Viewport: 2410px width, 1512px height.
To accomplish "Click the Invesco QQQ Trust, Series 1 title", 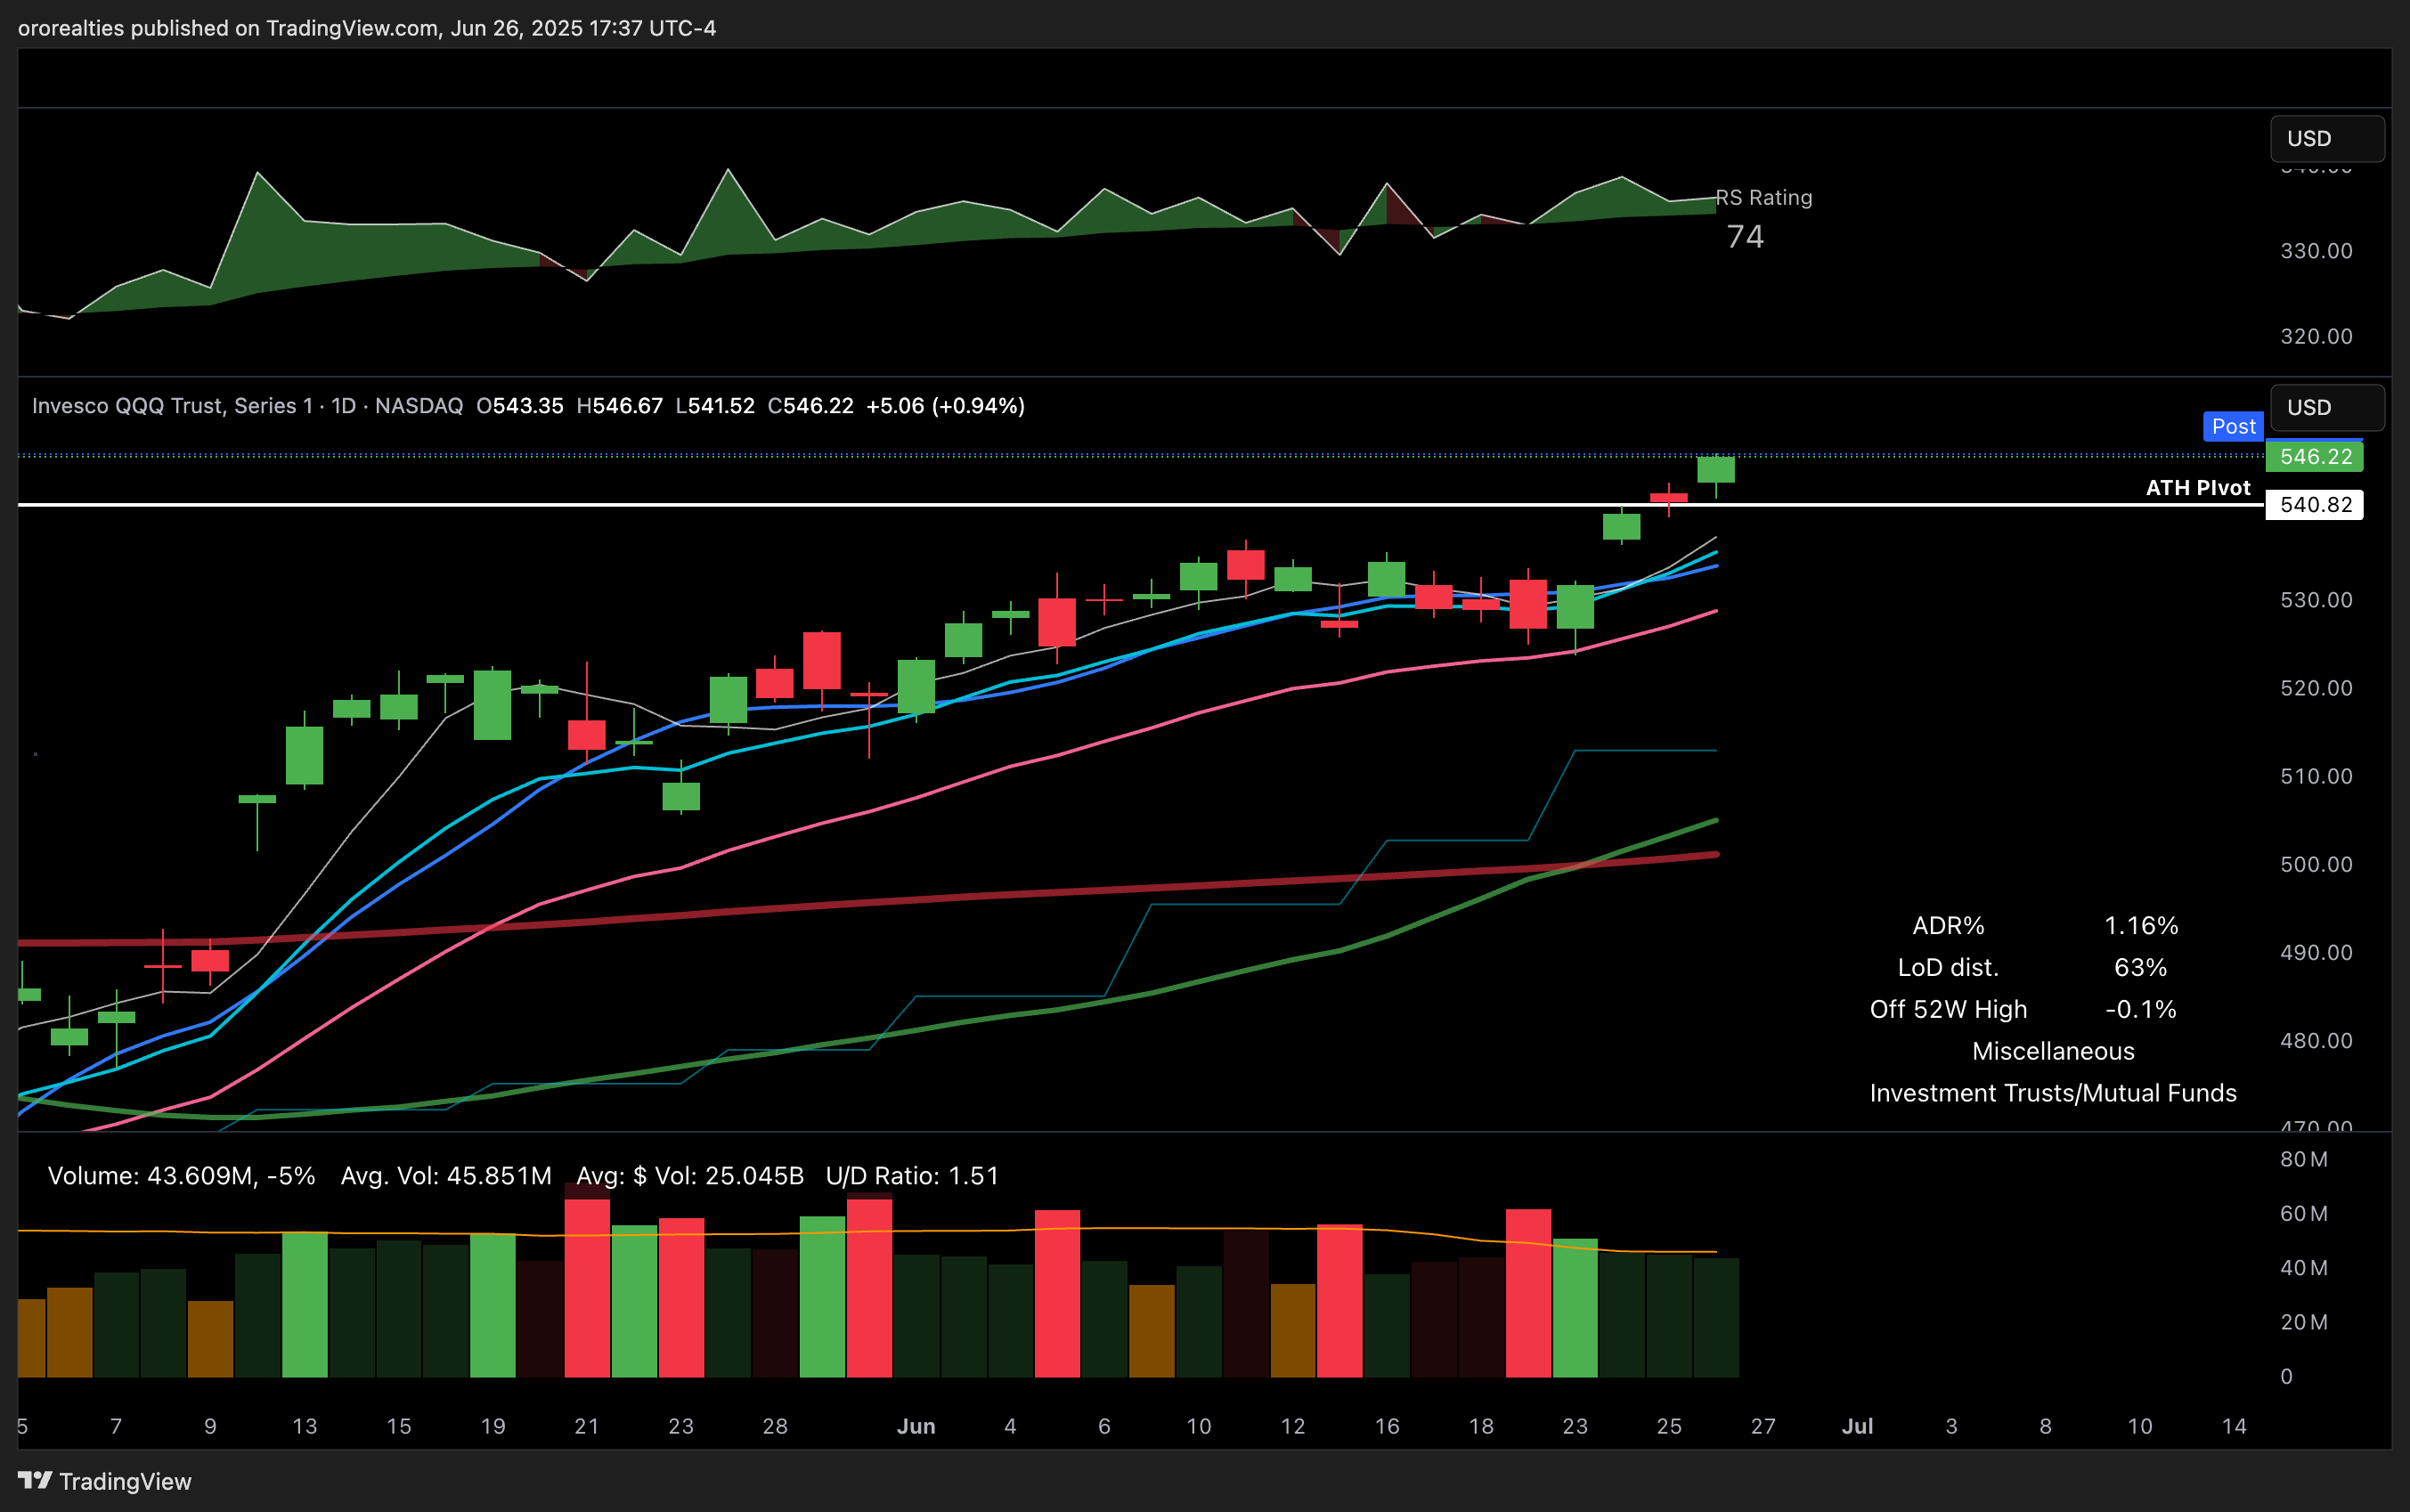I will click(172, 406).
